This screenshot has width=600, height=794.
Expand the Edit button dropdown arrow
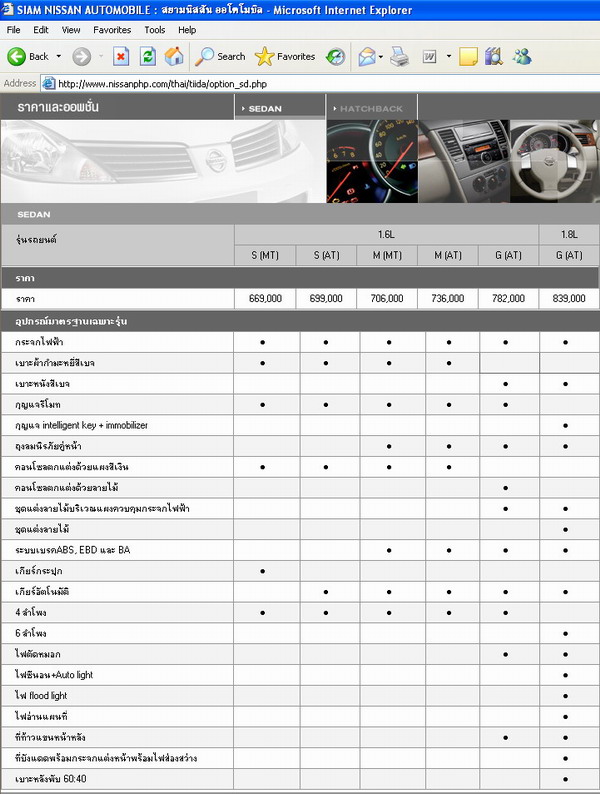click(x=449, y=56)
